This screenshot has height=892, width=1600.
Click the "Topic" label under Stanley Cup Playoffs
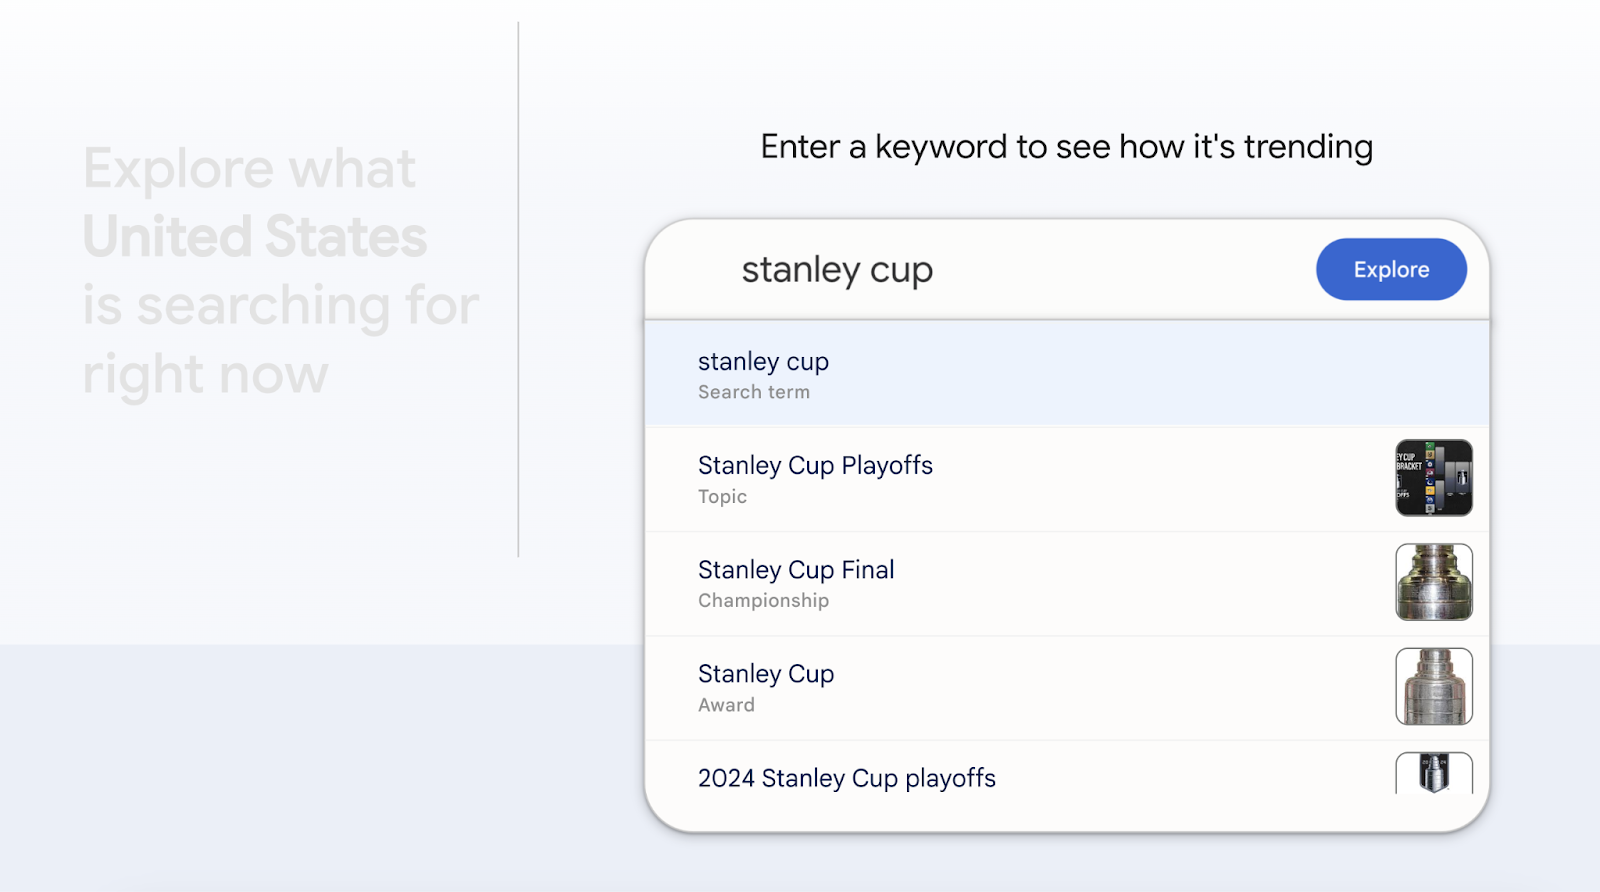point(722,497)
